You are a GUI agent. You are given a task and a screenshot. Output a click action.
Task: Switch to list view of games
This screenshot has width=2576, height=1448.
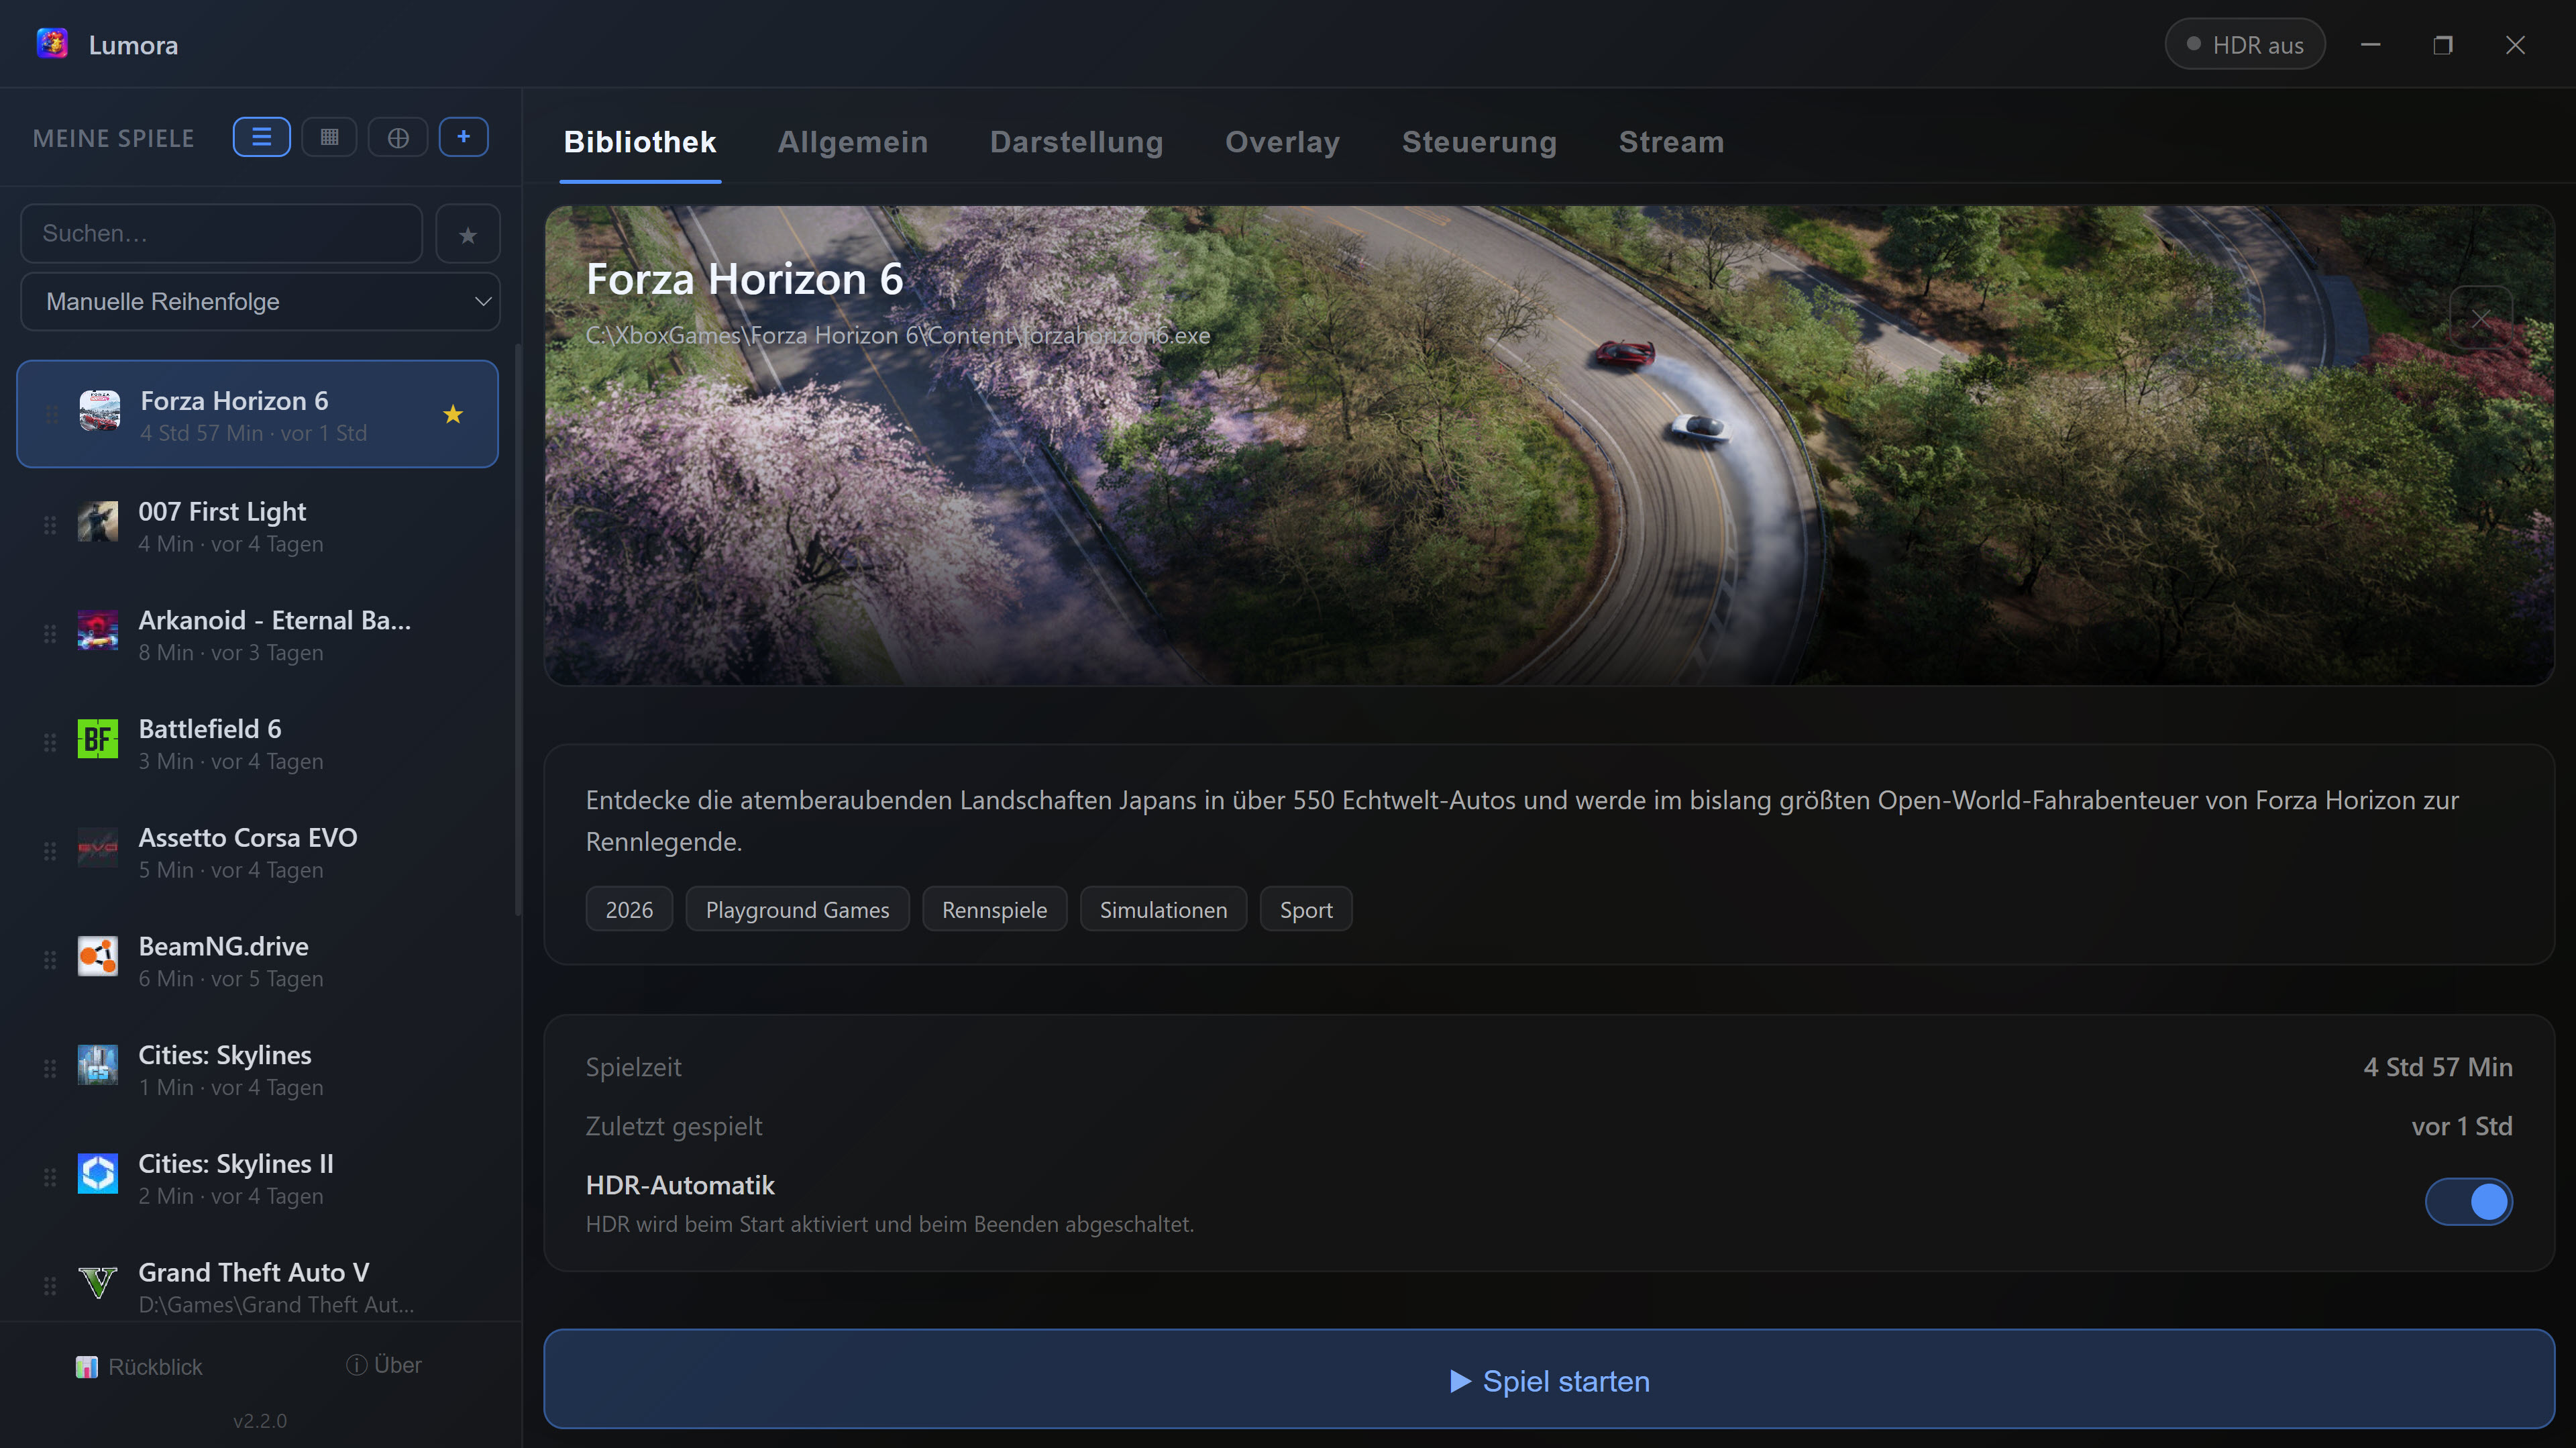[x=262, y=137]
